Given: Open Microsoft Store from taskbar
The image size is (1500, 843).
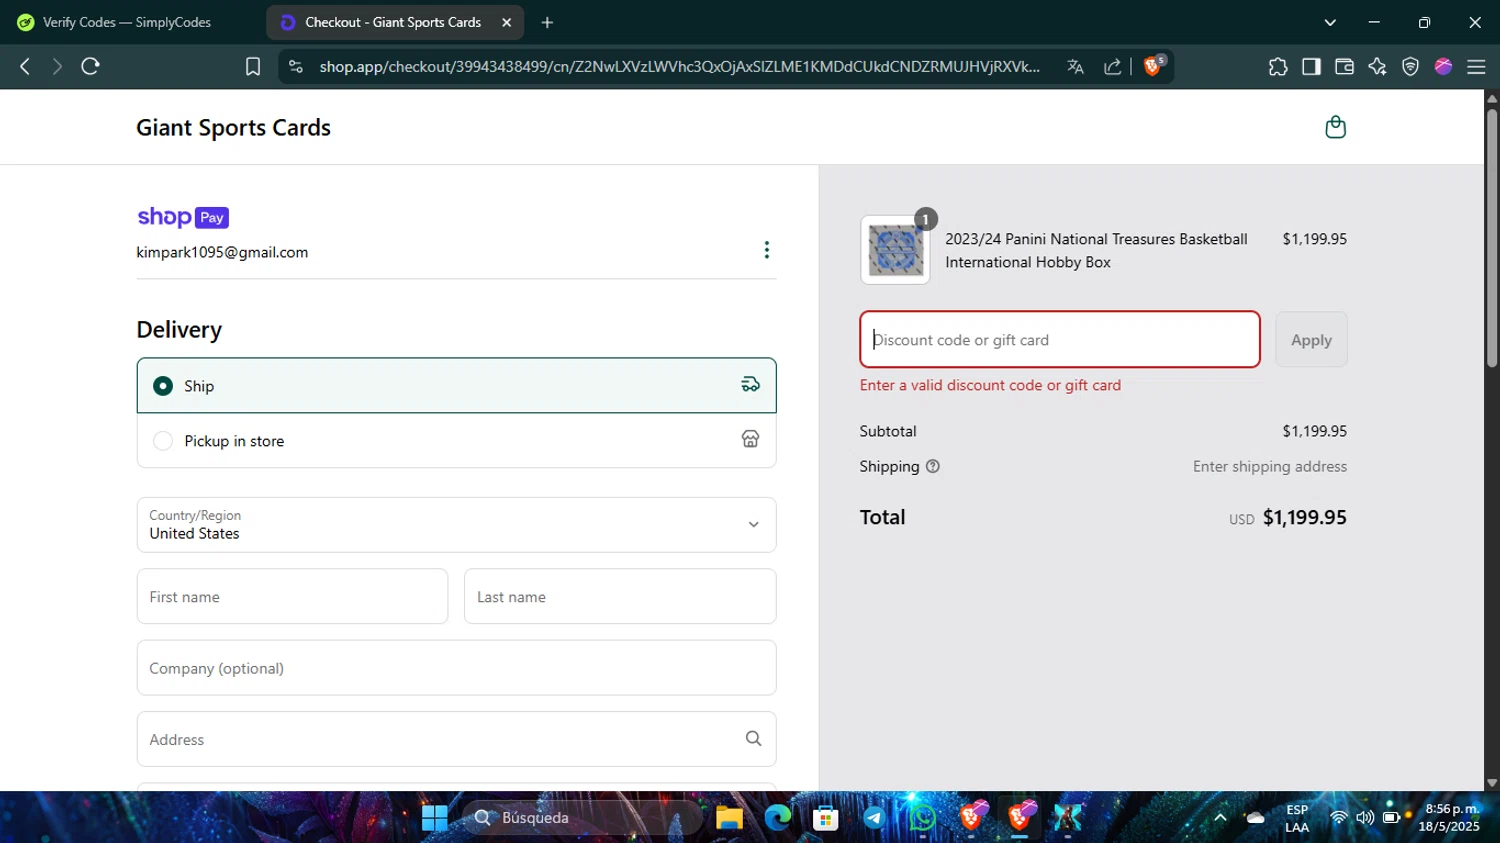Looking at the screenshot, I should 825,818.
